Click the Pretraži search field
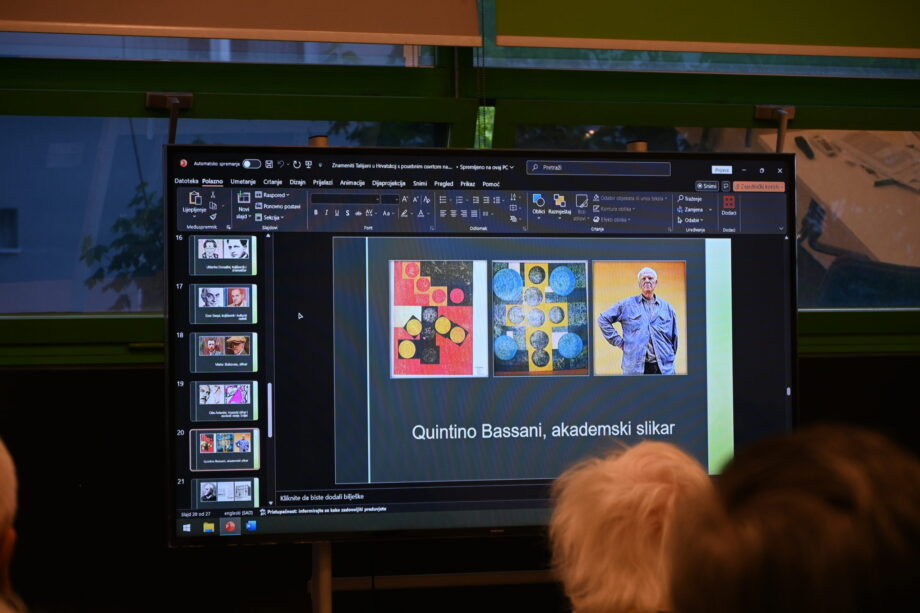Viewport: 920px width, 613px height. tap(598, 168)
